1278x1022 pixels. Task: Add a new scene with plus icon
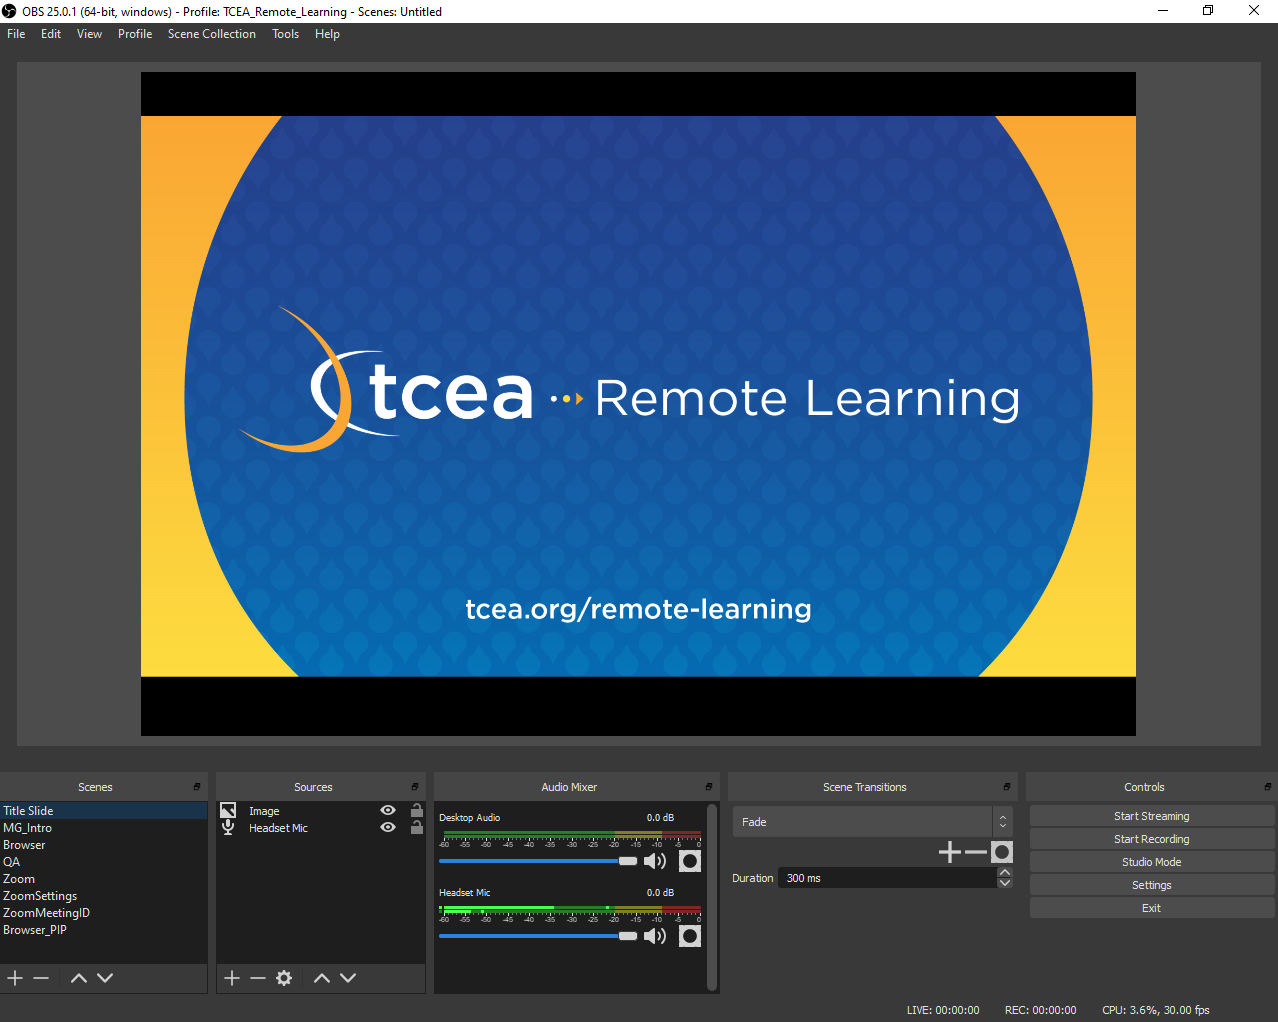click(x=15, y=978)
